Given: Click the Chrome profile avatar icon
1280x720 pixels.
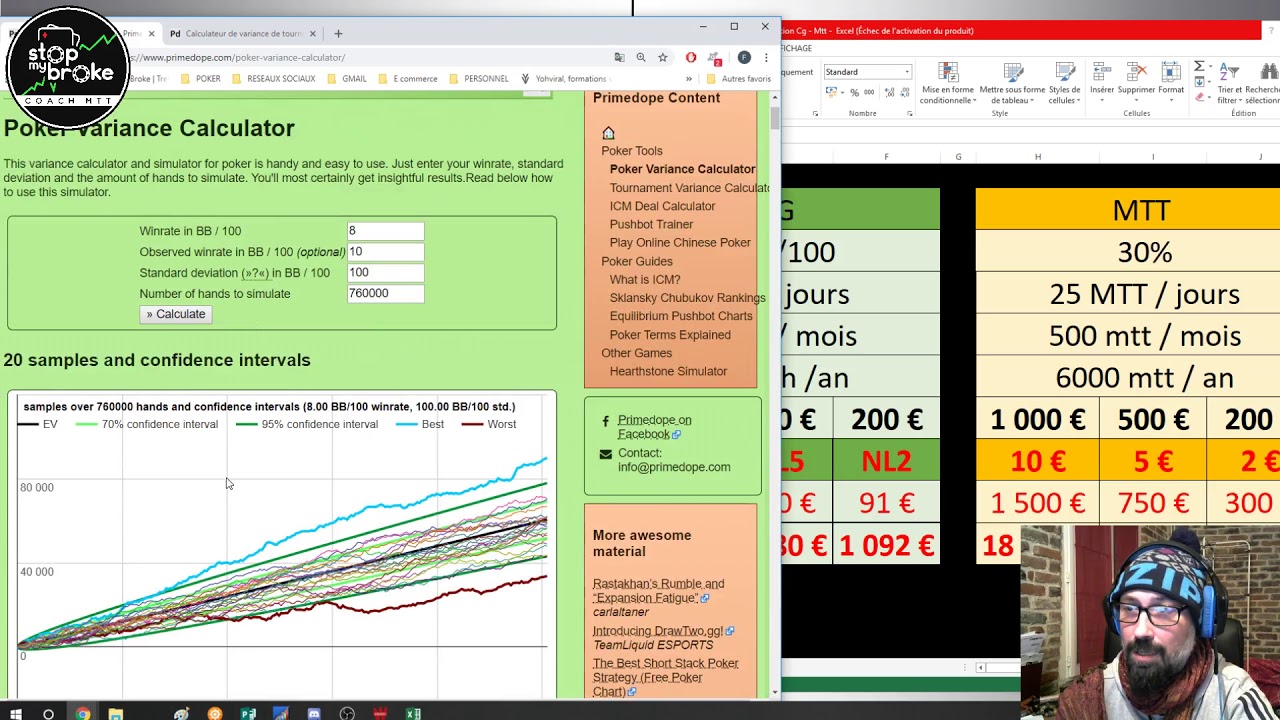Looking at the screenshot, I should pyautogui.click(x=744, y=58).
